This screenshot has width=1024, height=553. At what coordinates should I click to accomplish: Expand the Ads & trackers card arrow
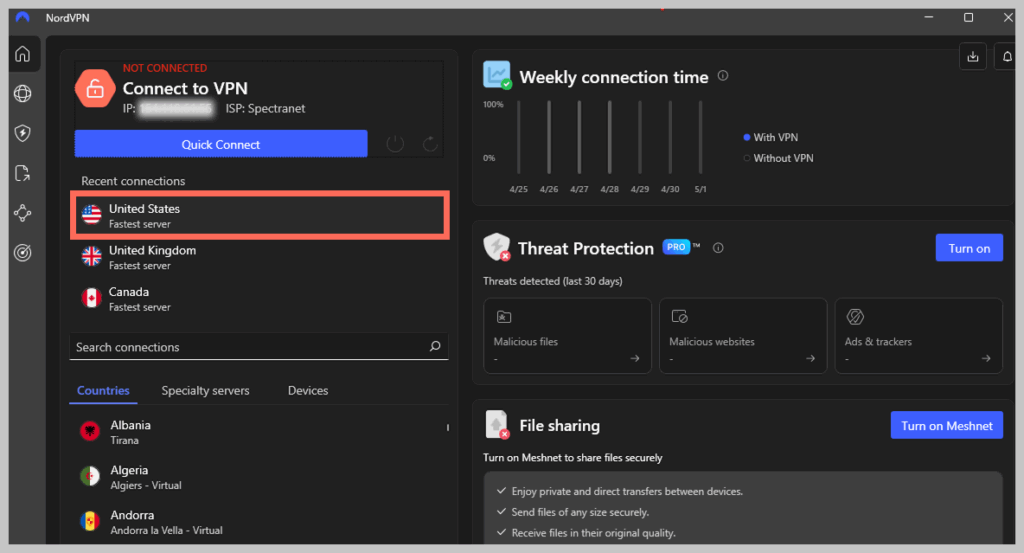point(986,358)
